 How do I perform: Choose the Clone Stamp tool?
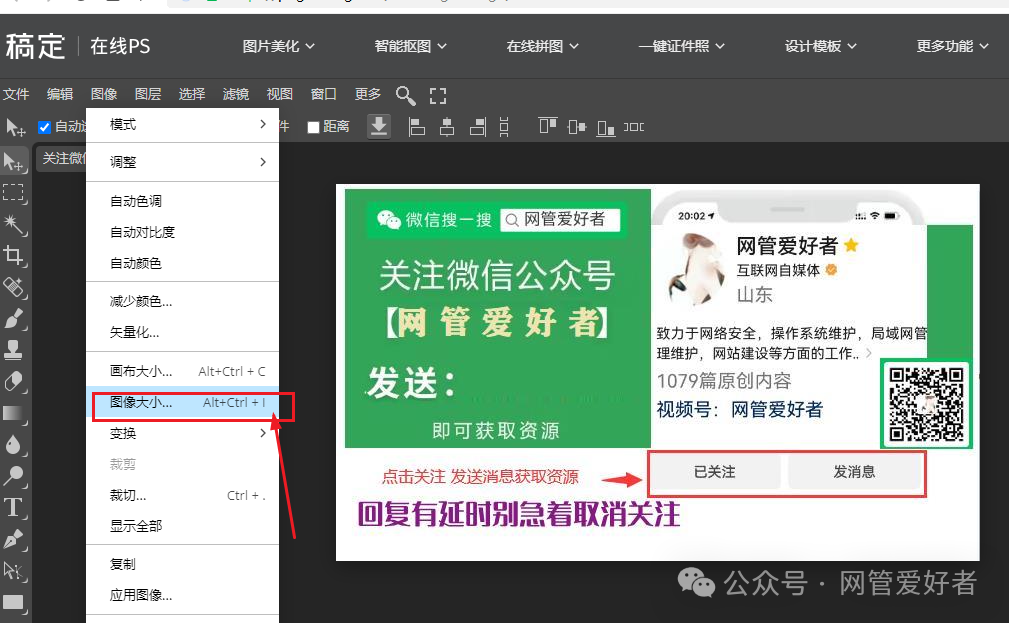pyautogui.click(x=14, y=350)
